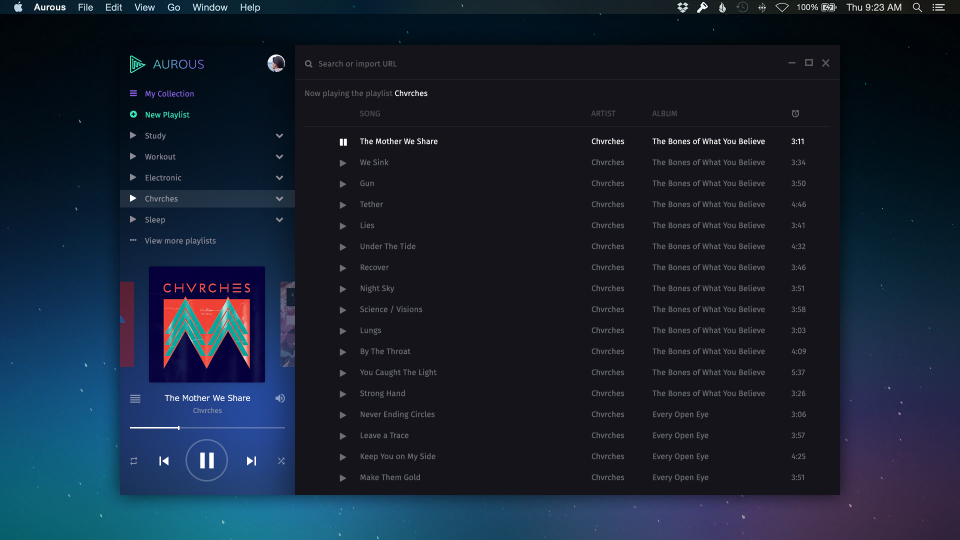Play the song Night Sky
Image resolution: width=960 pixels, height=540 pixels.
[343, 289]
